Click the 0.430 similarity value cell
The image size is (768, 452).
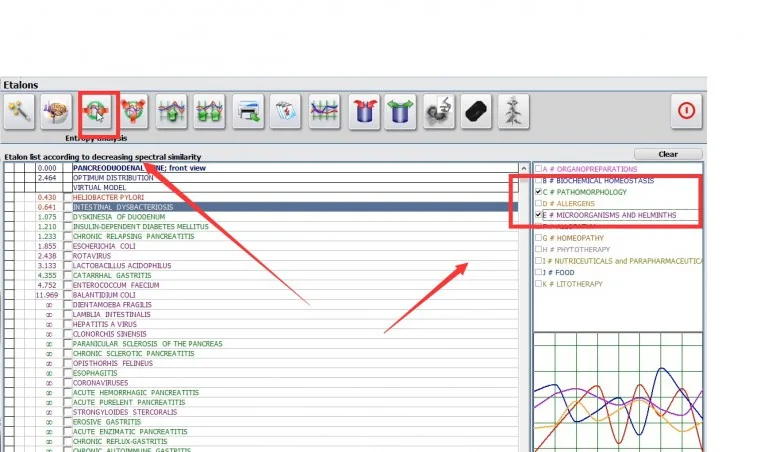click(x=47, y=197)
